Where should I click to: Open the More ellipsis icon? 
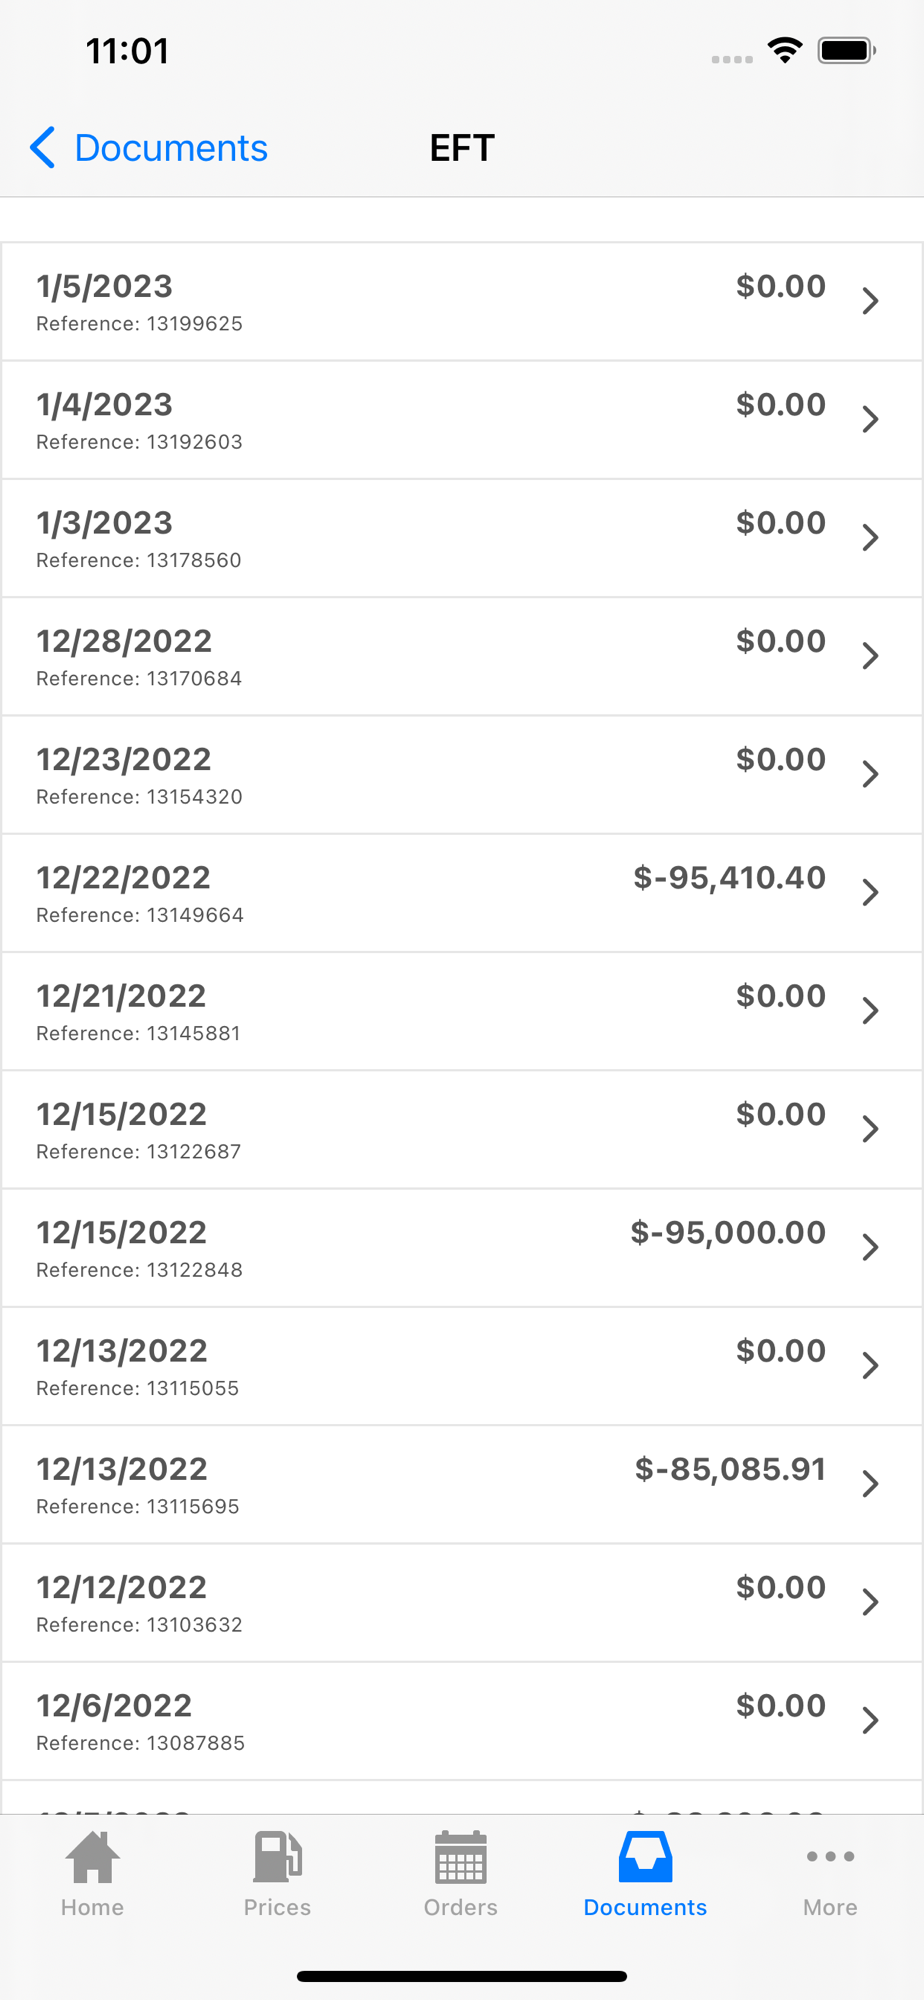pos(830,1856)
